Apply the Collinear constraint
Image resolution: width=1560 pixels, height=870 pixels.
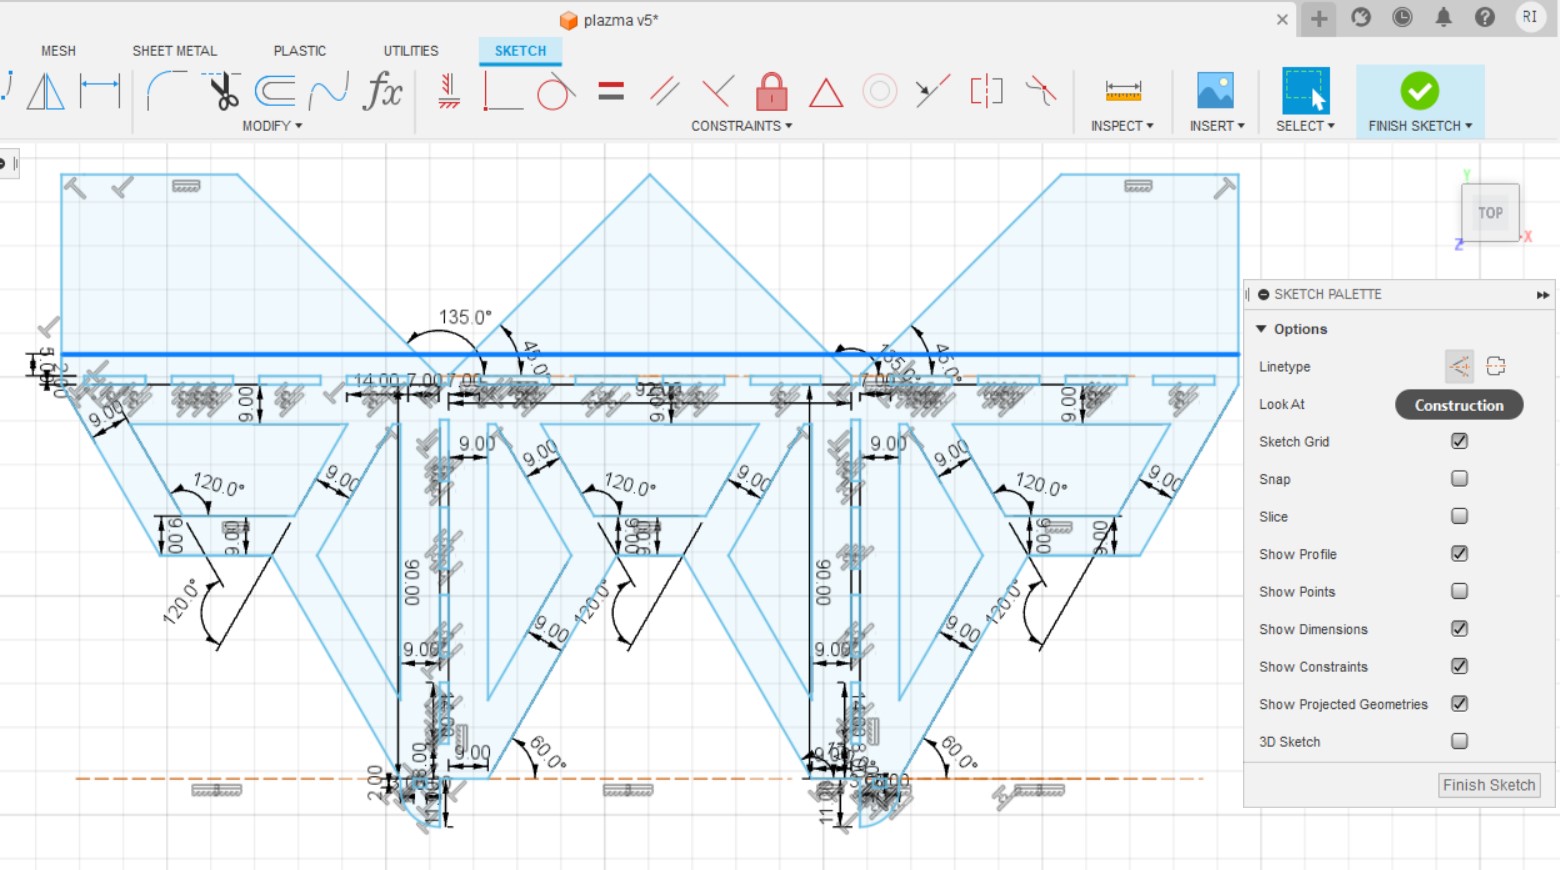(x=932, y=92)
